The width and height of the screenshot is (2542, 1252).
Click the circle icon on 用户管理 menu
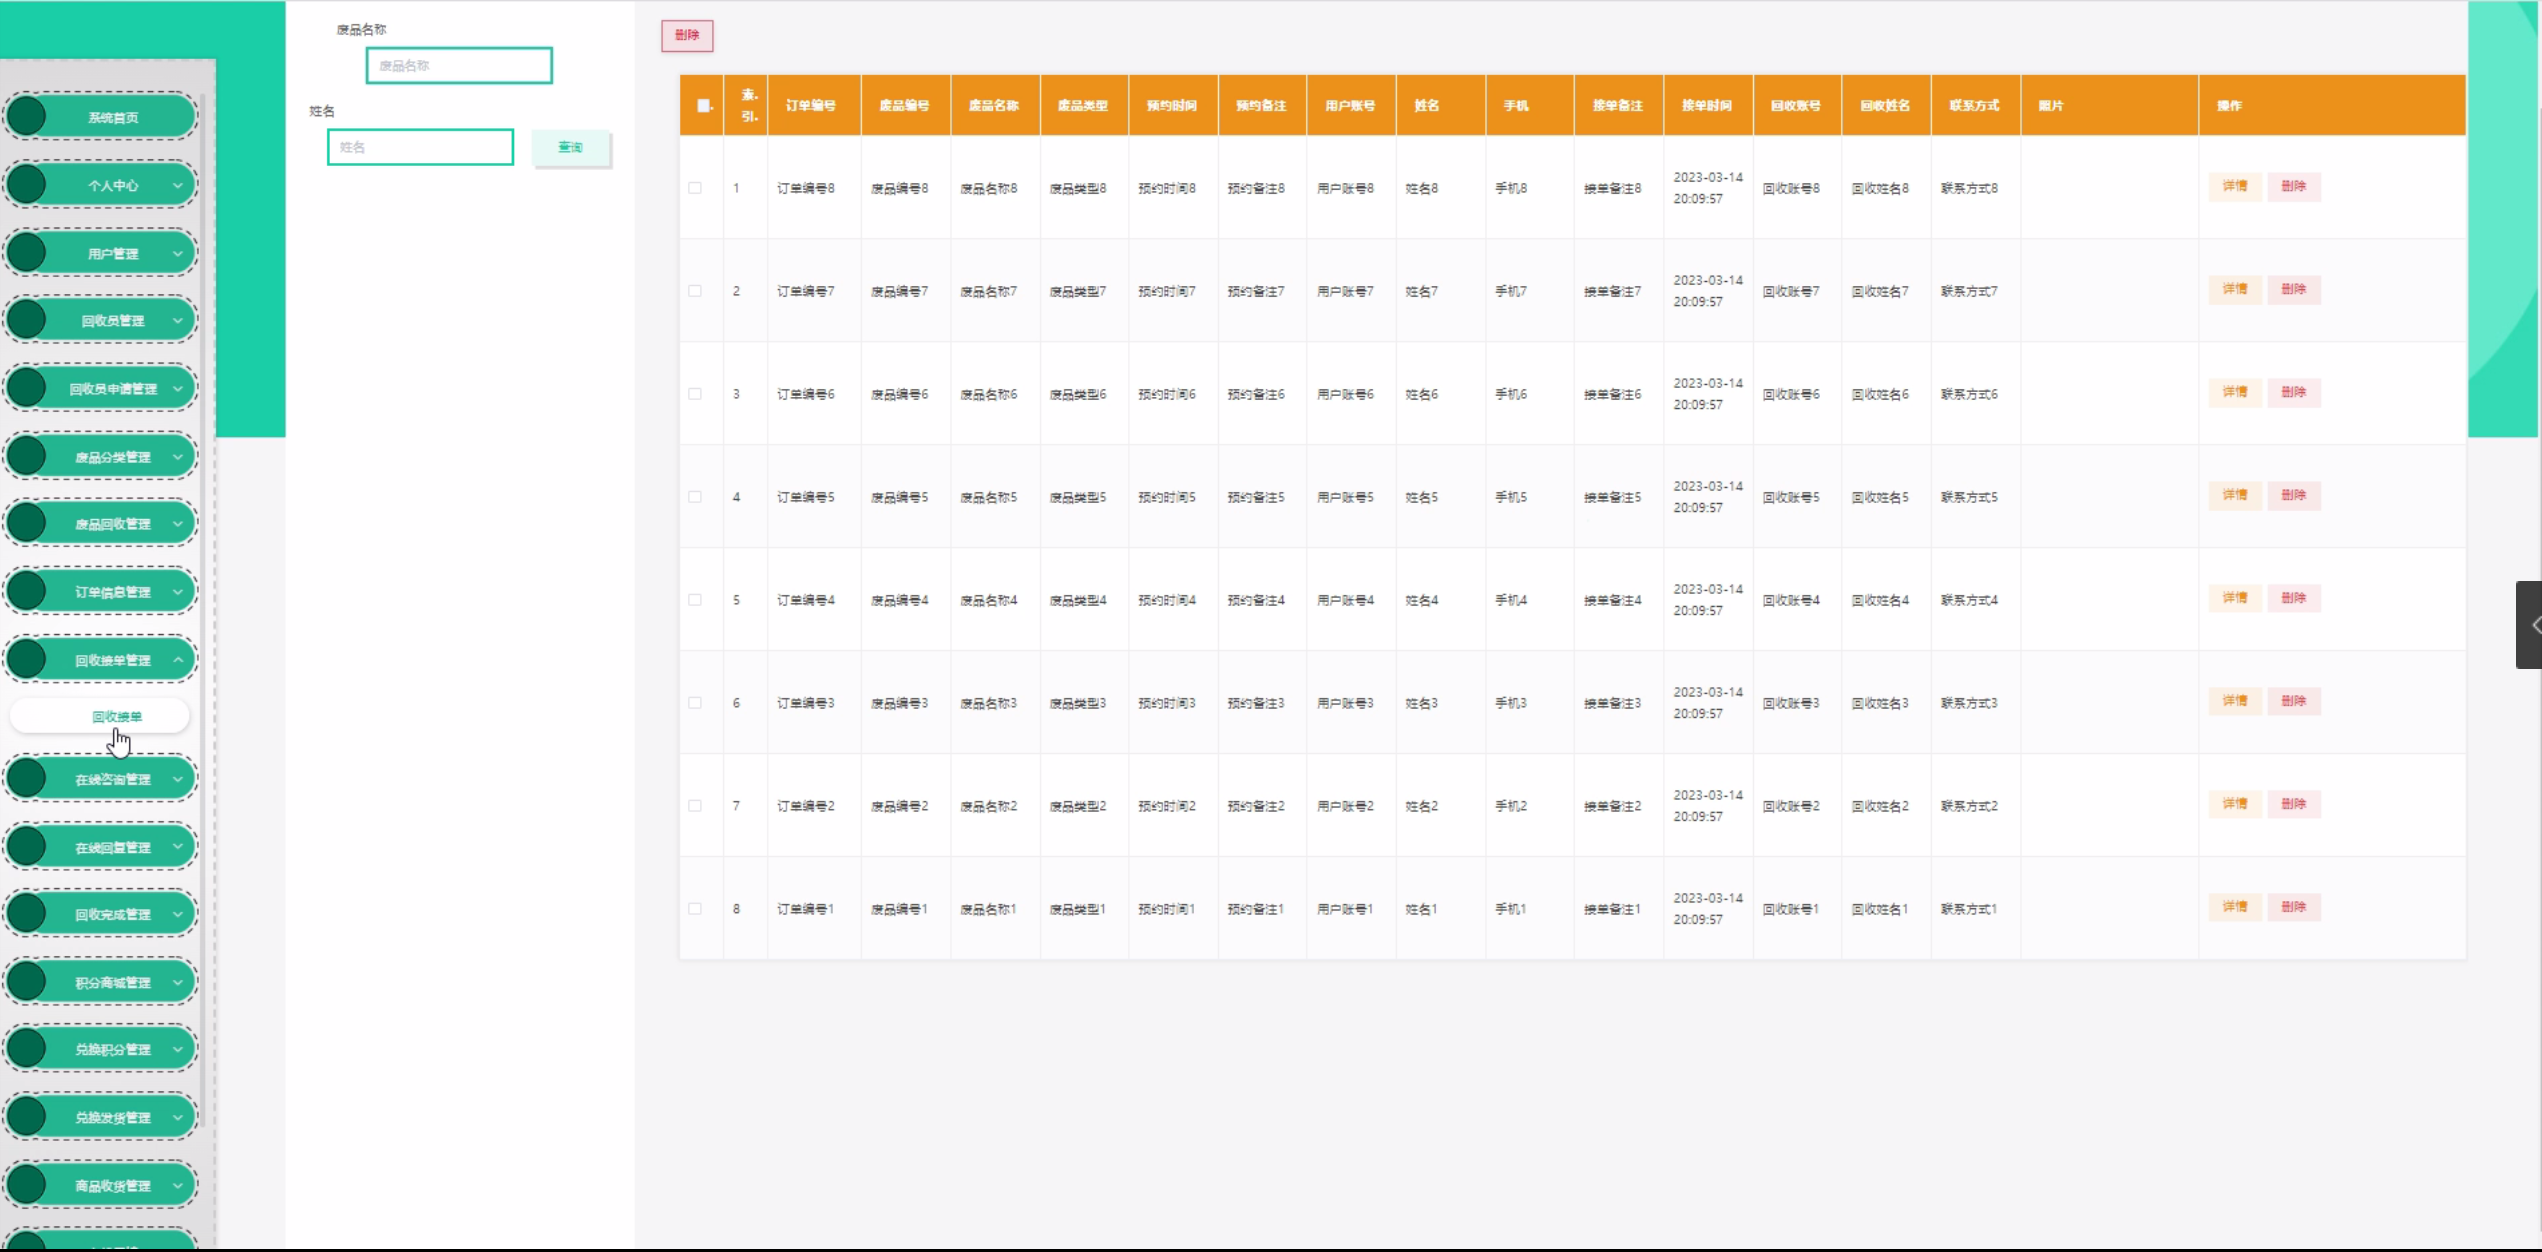coord(27,253)
